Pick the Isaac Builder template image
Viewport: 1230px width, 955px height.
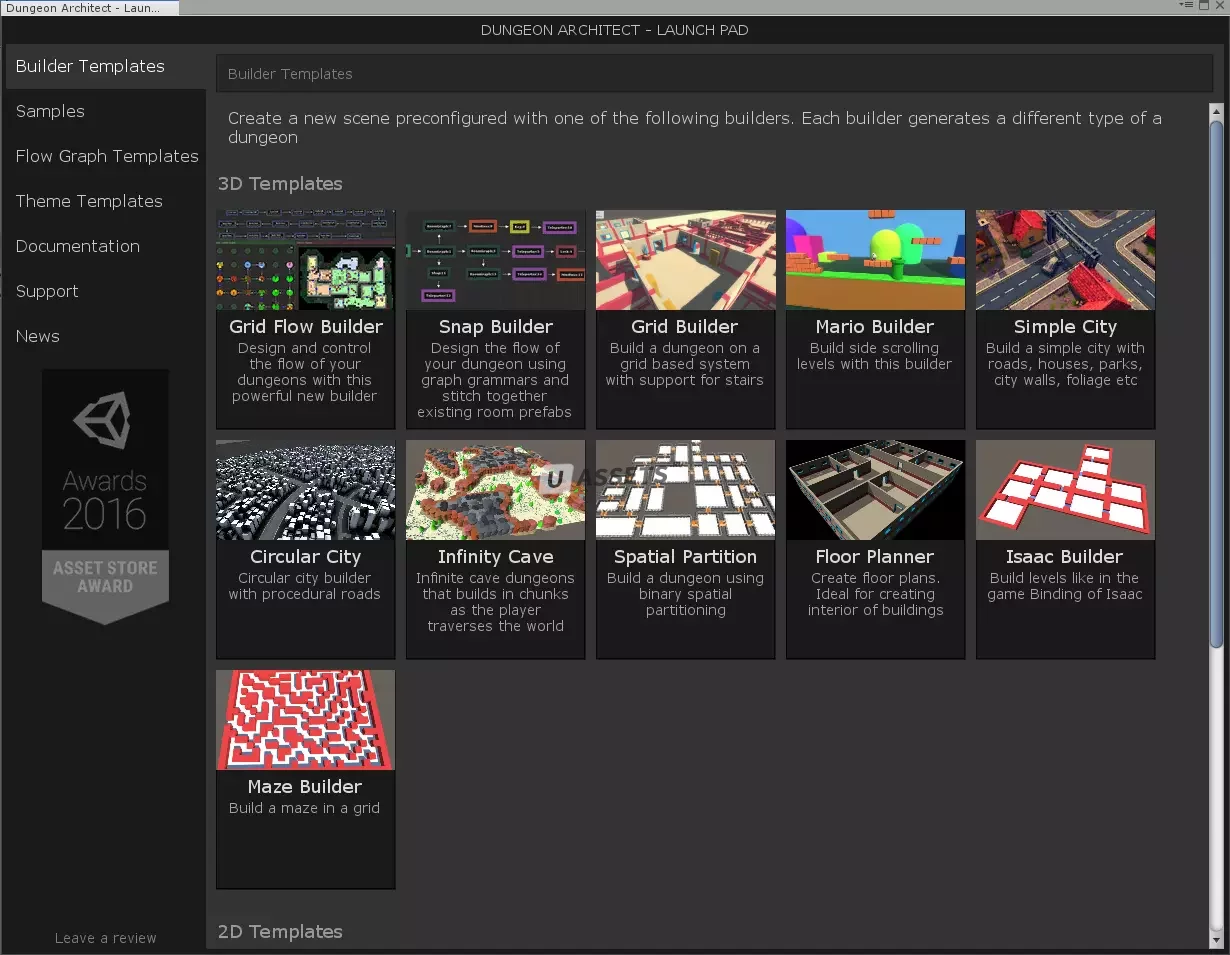point(1065,490)
